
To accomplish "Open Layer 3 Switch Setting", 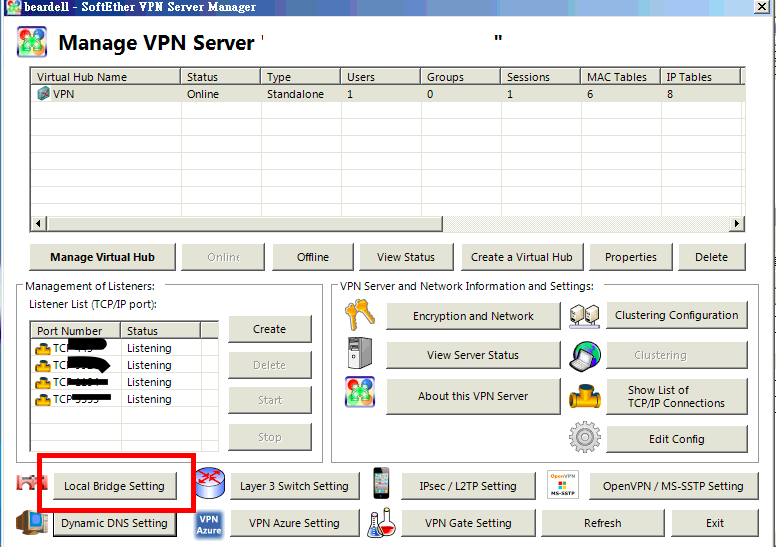I will pyautogui.click(x=294, y=486).
